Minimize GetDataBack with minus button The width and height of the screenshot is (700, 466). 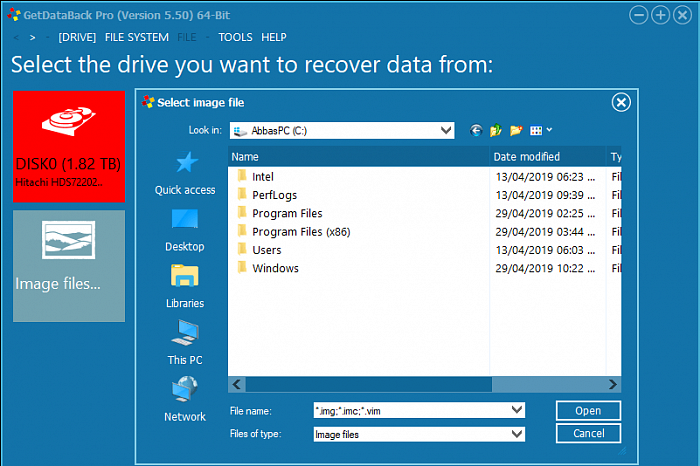pyautogui.click(x=638, y=15)
